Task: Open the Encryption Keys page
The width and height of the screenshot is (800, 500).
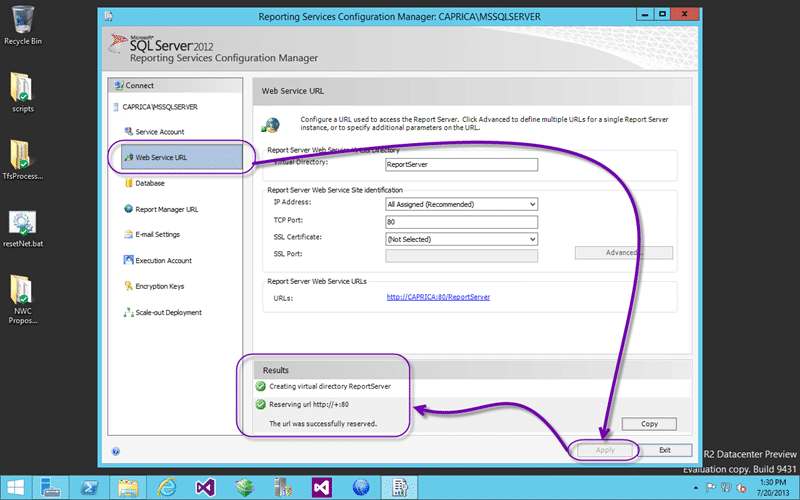Action: click(x=159, y=286)
